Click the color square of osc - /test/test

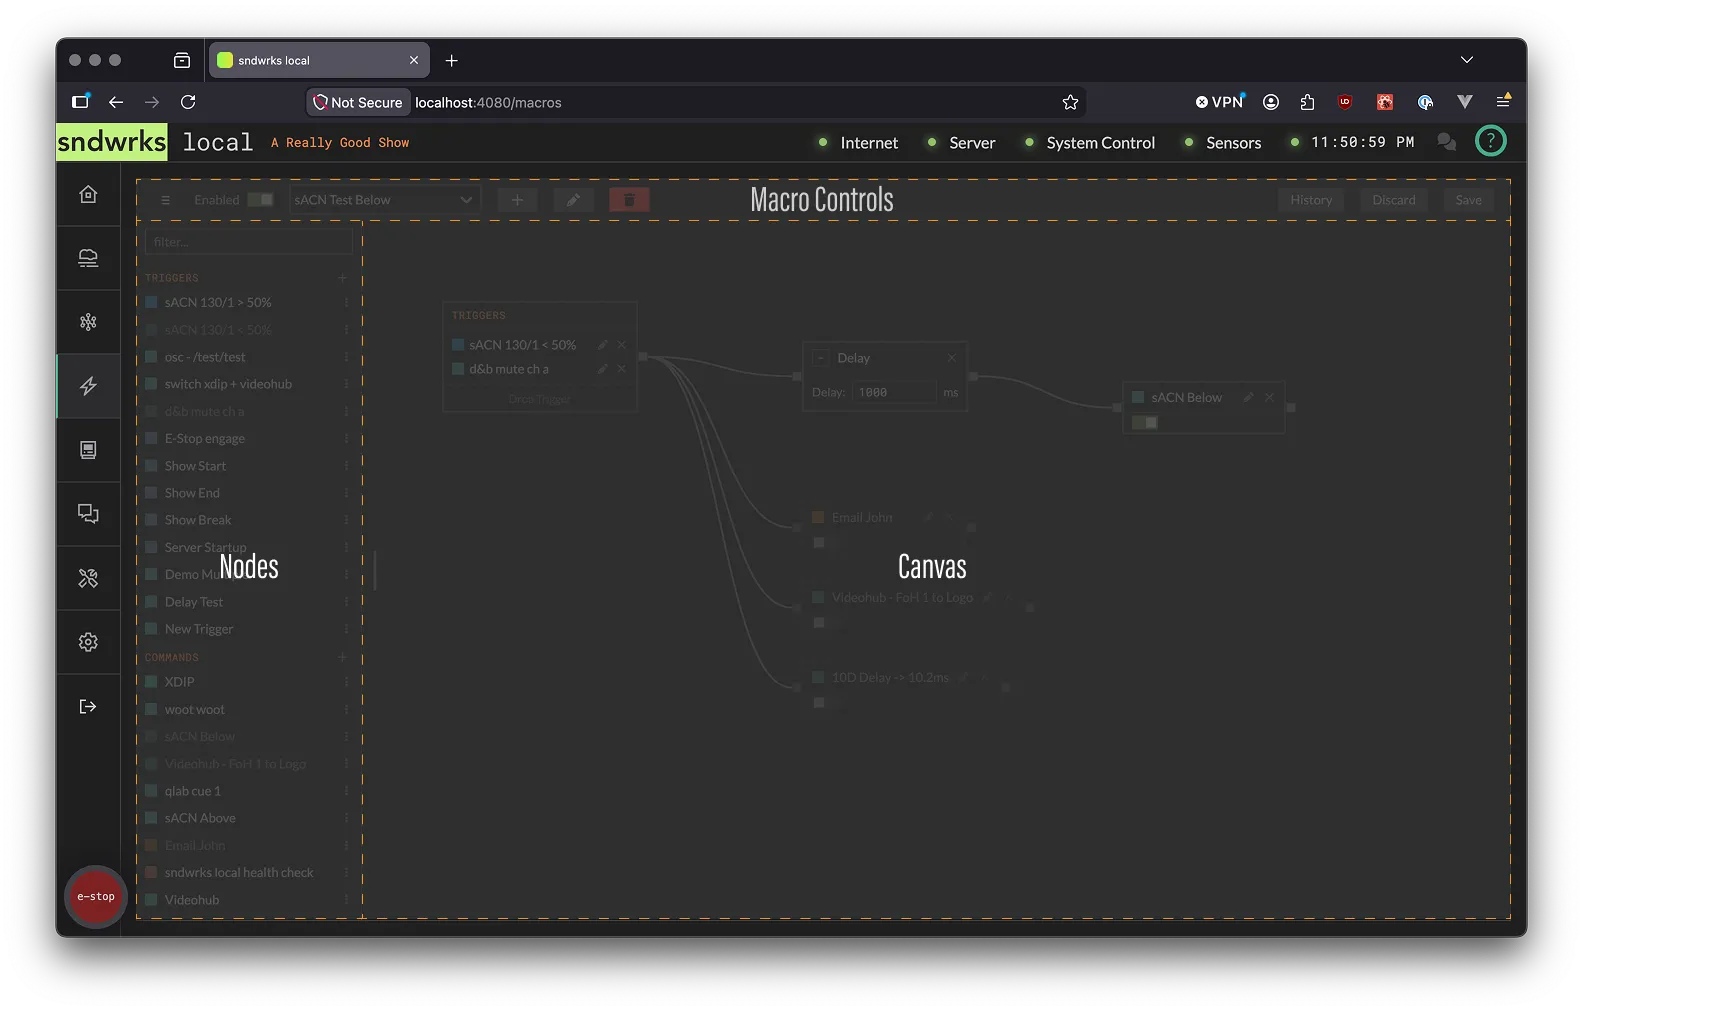pyautogui.click(x=152, y=357)
